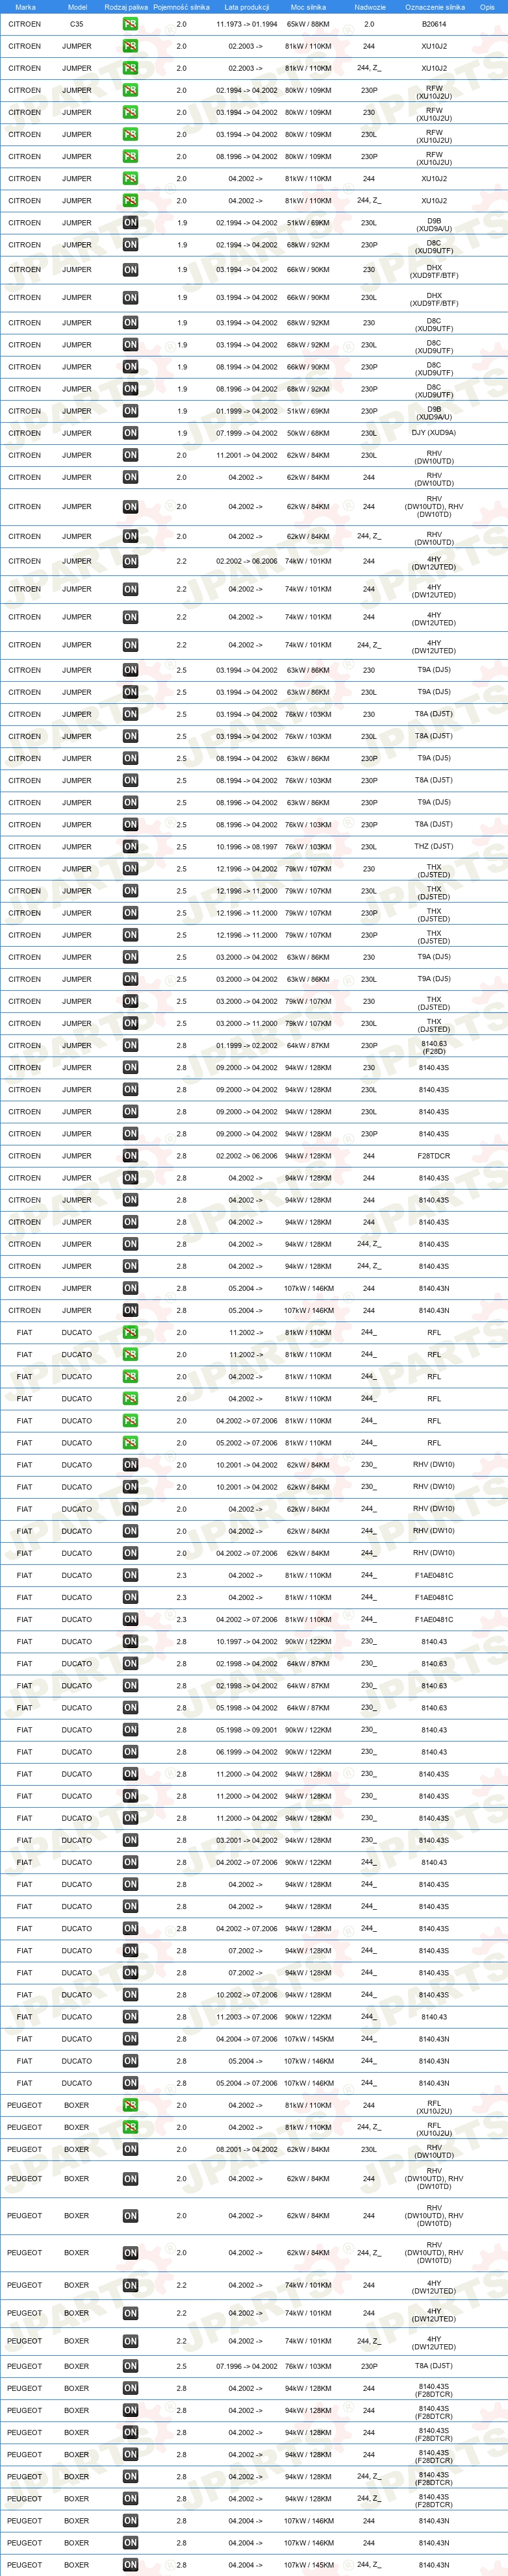Click the diesel ON icon in the THZ (DJ5T) row
This screenshot has height=2576, width=508.
tap(130, 847)
